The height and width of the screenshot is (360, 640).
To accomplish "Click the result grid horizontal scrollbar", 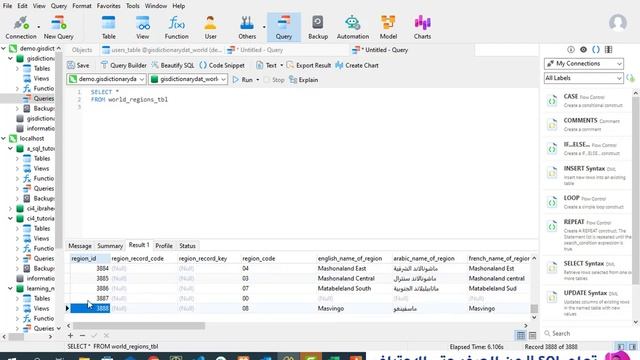I will click(x=139, y=326).
